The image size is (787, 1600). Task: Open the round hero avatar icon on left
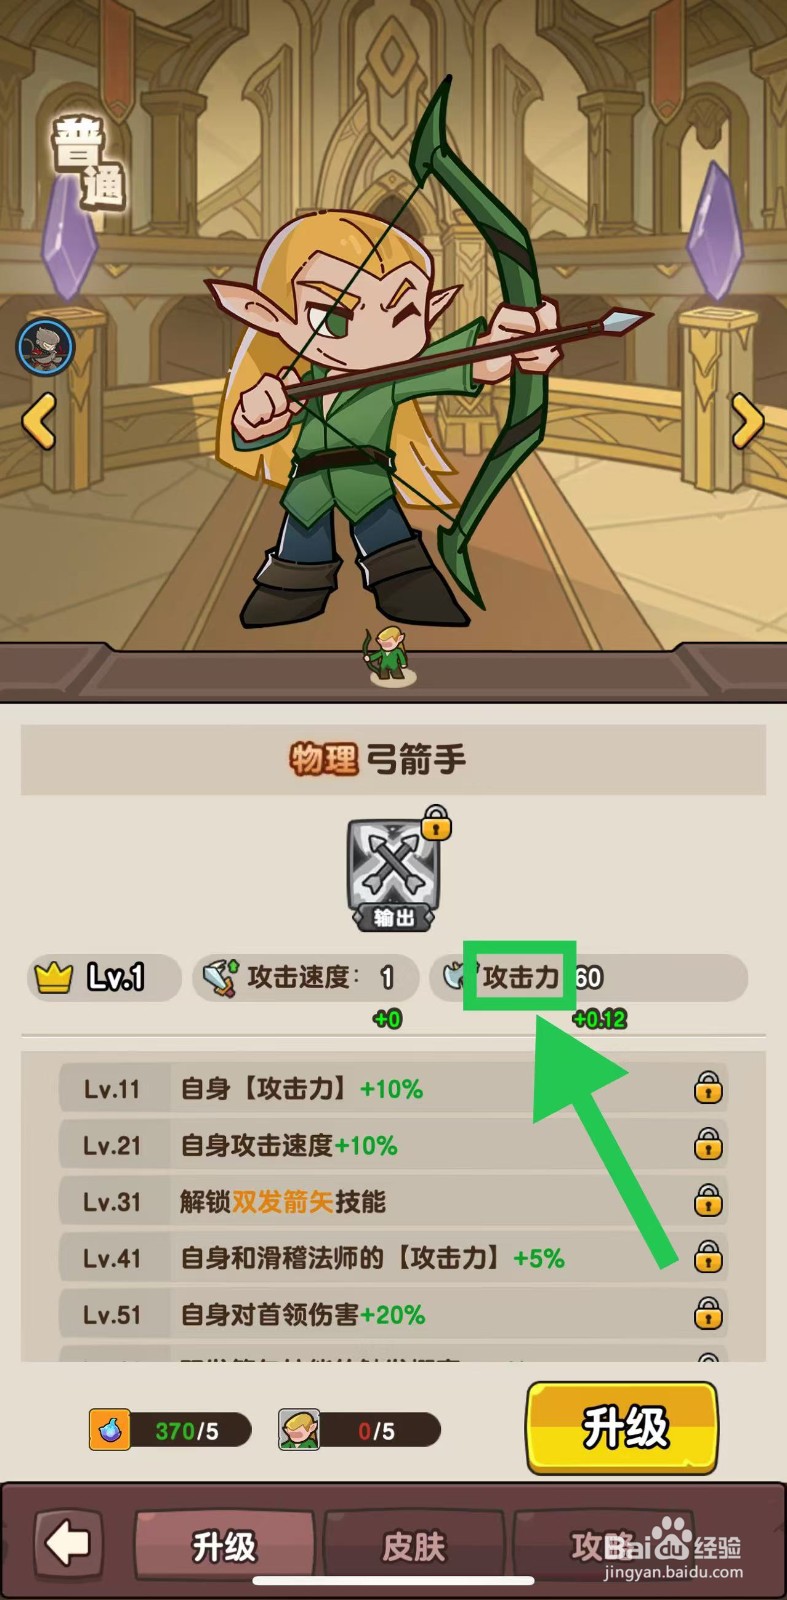(x=45, y=346)
